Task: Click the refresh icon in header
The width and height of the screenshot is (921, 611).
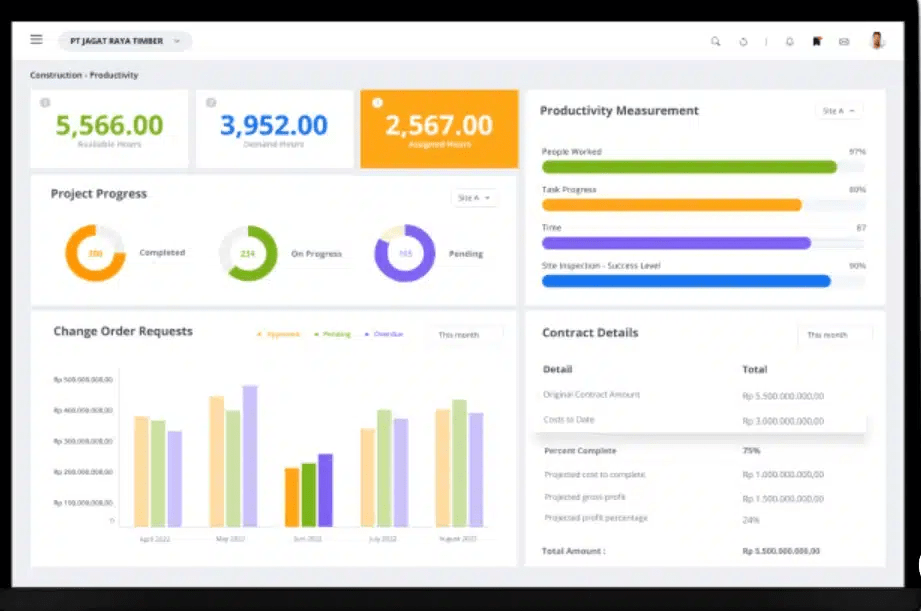Action: point(743,42)
